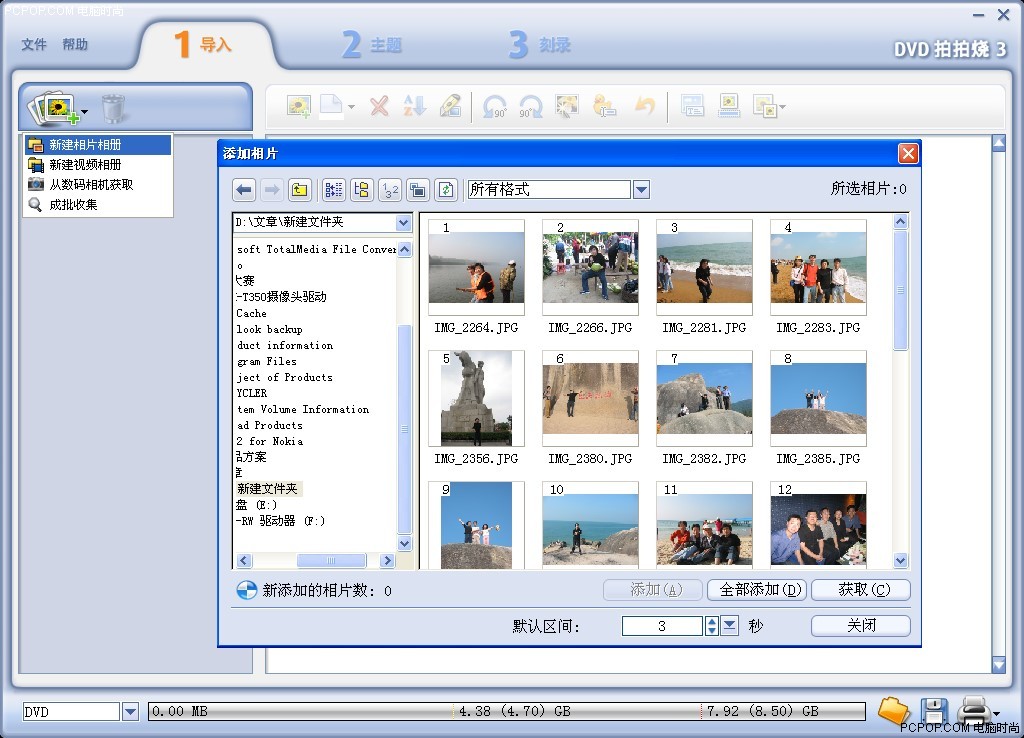Expand the arrow next to the blank page icon
Viewport: 1024px width, 738px height.
[x=351, y=106]
